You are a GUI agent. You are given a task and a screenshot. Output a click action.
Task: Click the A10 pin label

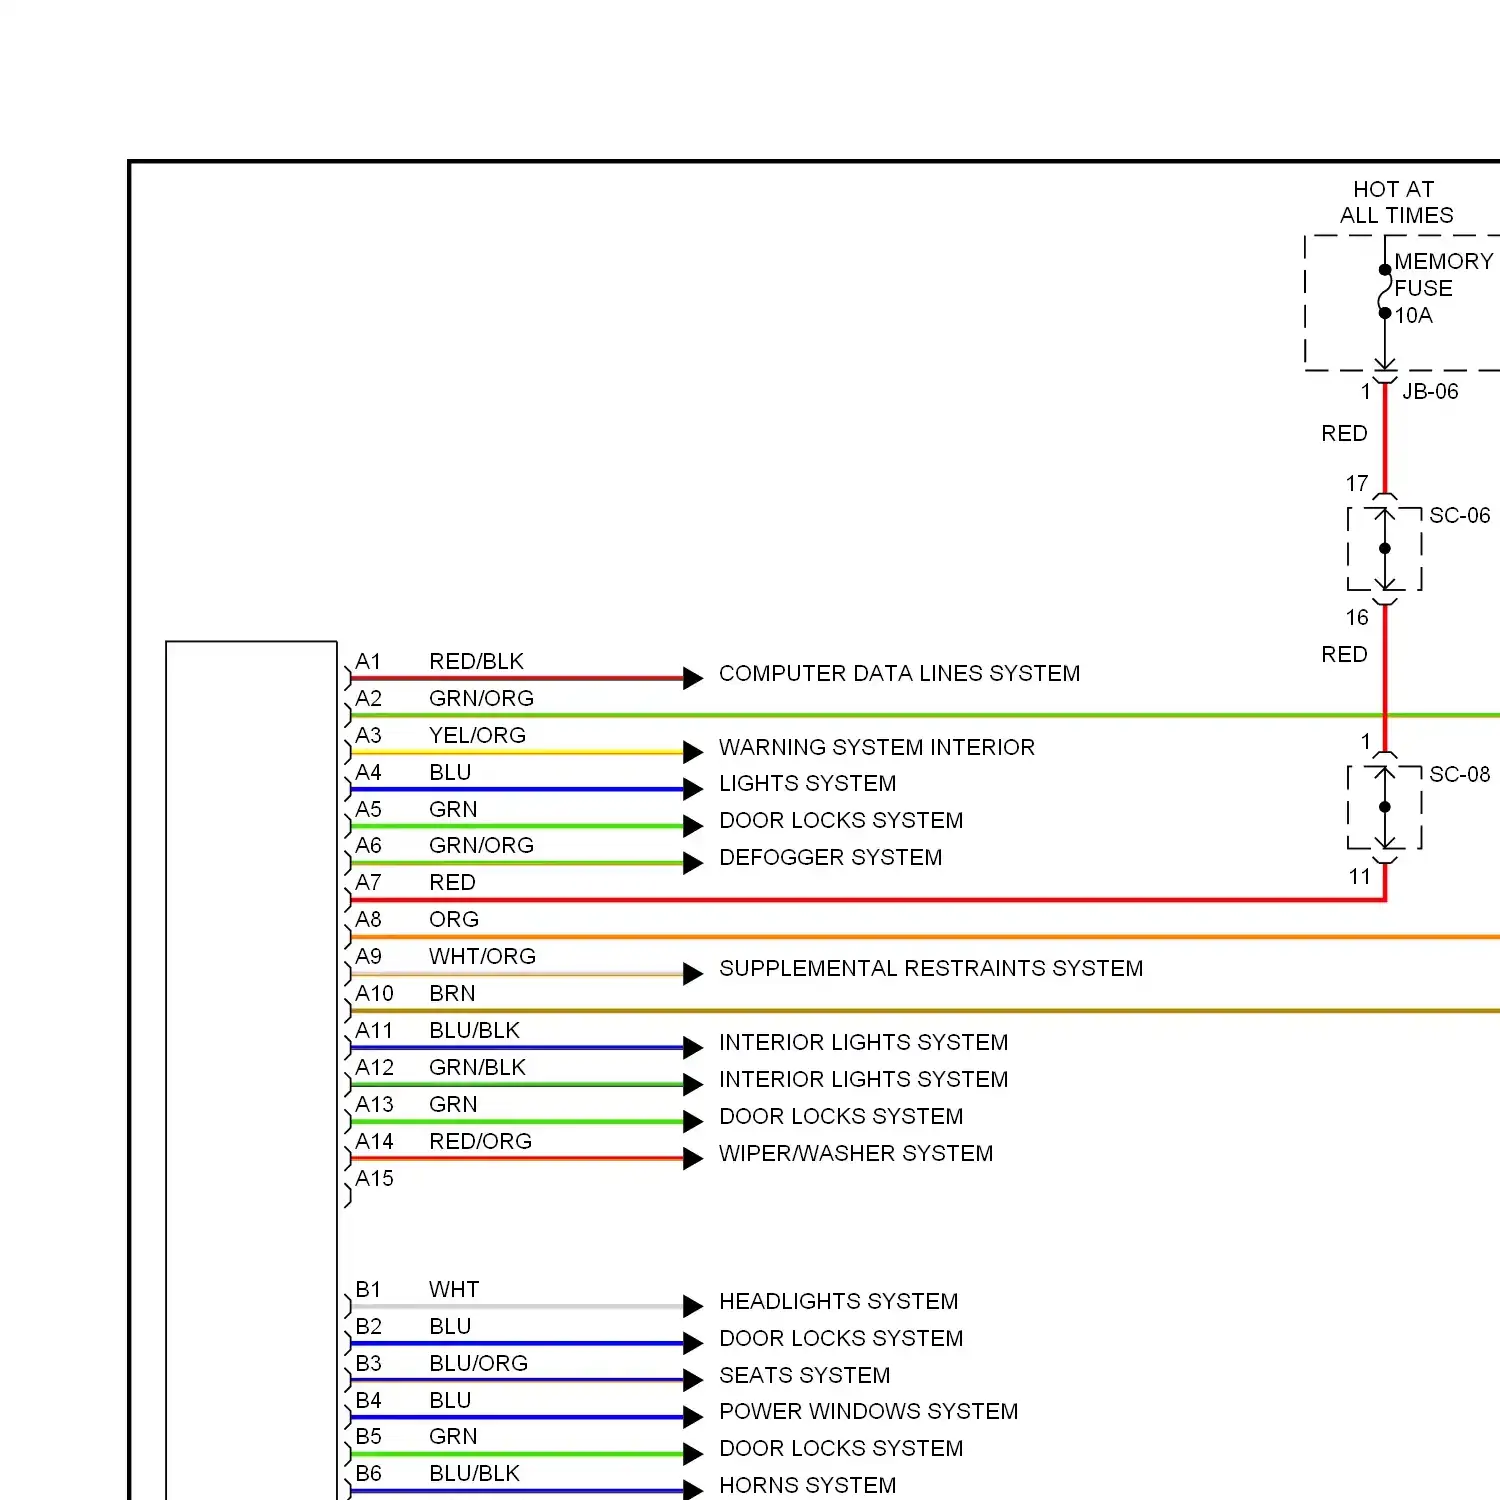coord(374,993)
